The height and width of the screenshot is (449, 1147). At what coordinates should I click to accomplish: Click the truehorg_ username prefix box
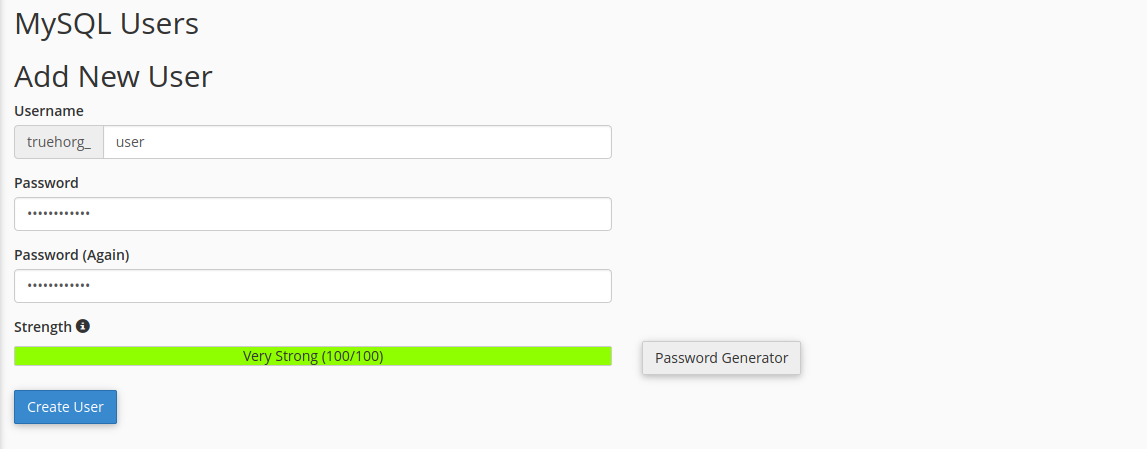pyautogui.click(x=59, y=142)
